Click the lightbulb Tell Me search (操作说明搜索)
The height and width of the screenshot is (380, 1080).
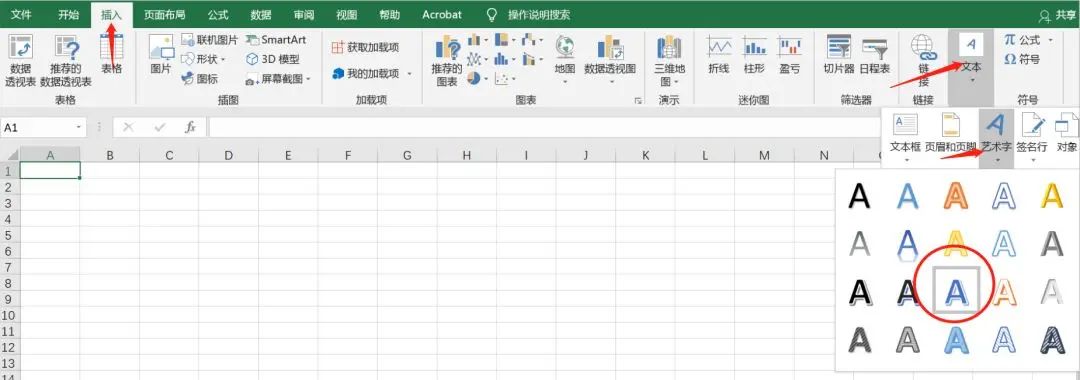tap(528, 14)
